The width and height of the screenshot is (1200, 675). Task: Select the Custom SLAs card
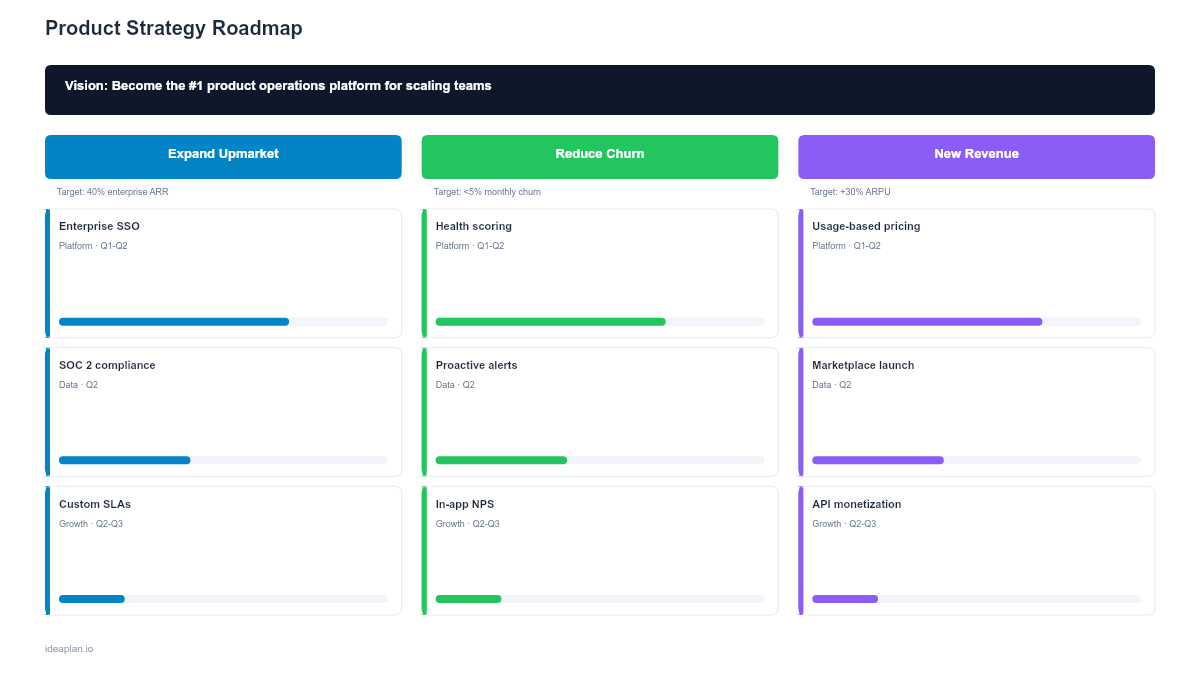click(223, 550)
